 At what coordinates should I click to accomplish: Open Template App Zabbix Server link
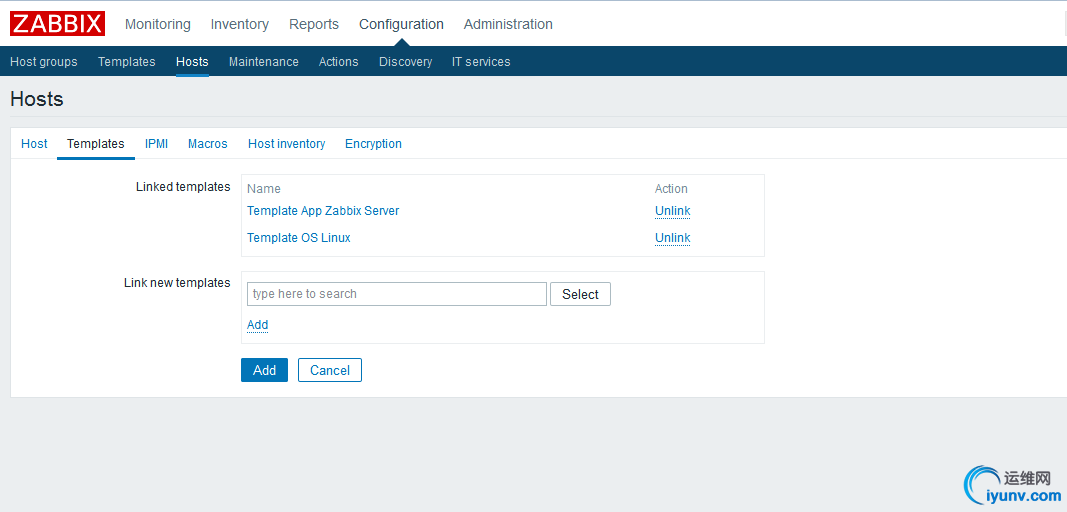click(x=323, y=210)
